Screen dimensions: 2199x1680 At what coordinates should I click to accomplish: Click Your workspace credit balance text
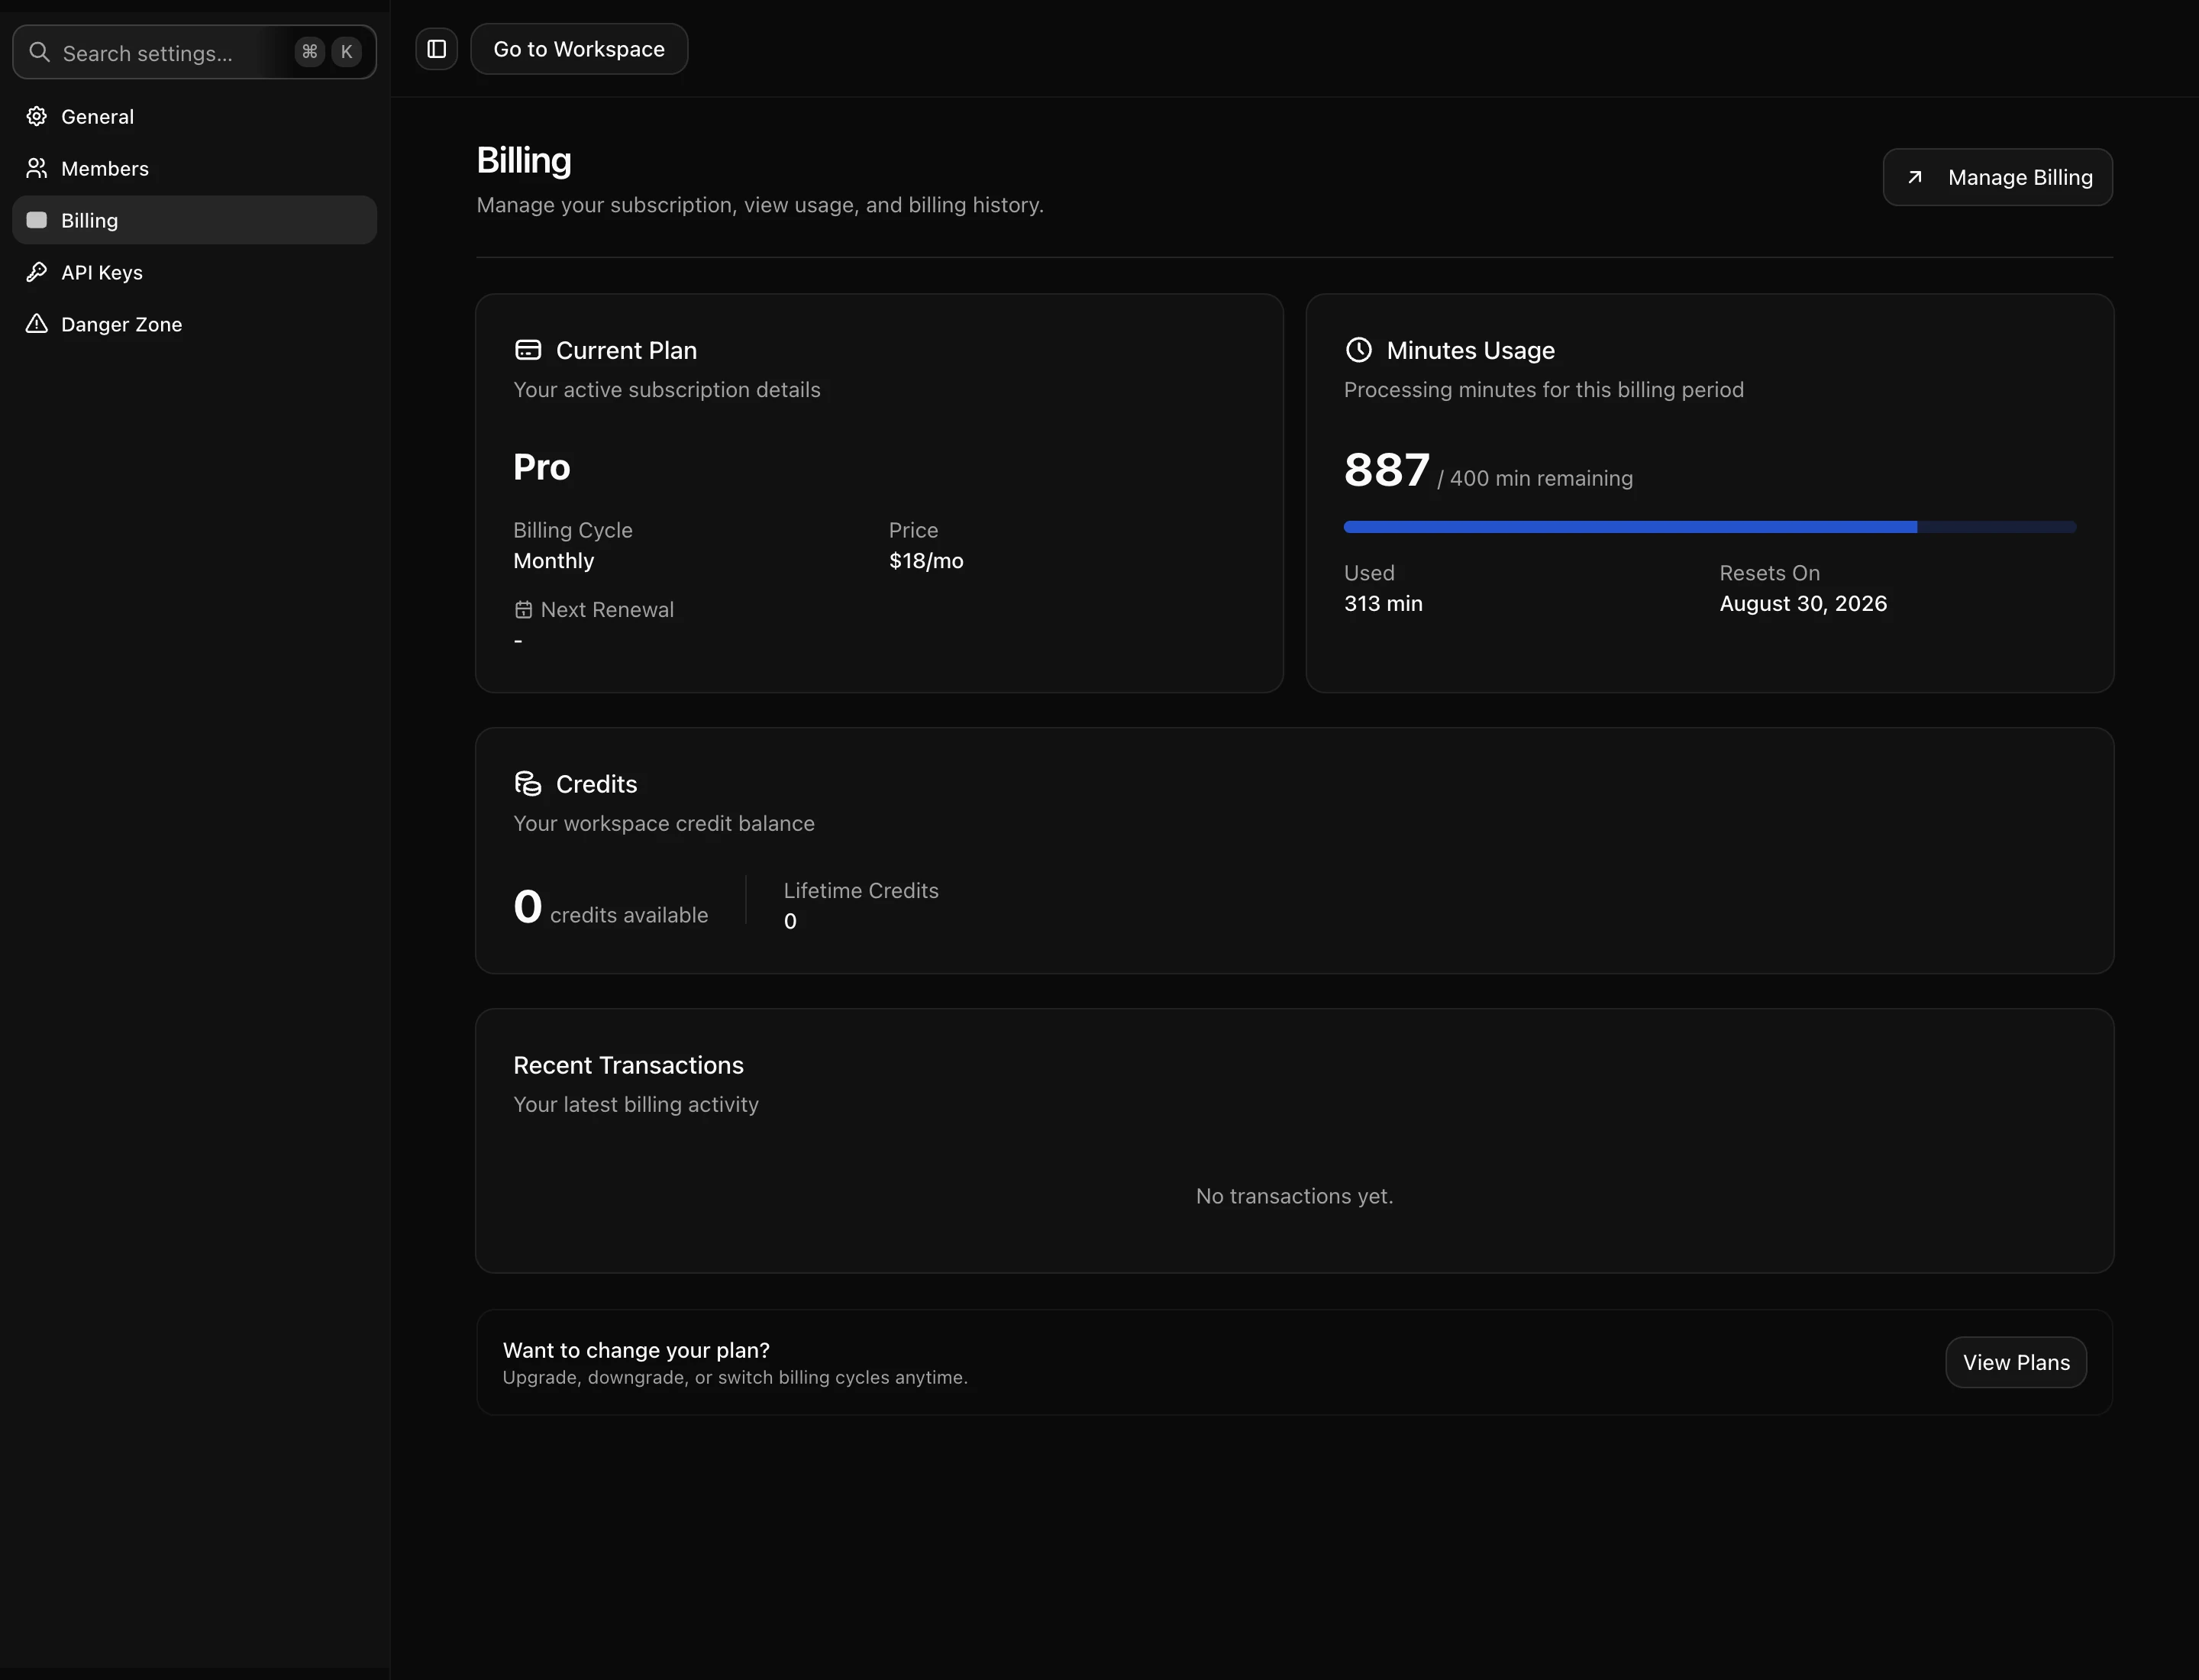664,823
